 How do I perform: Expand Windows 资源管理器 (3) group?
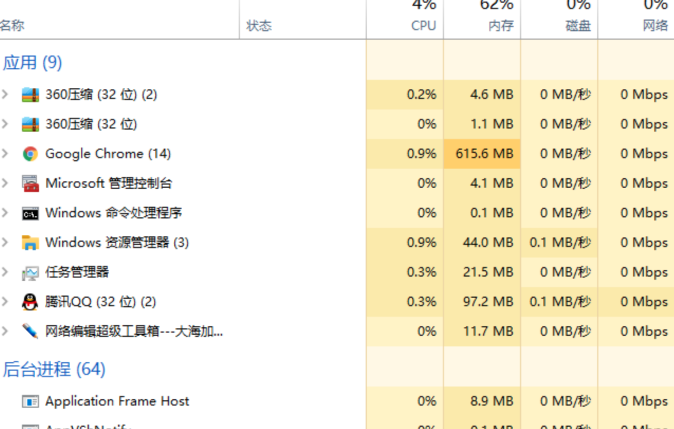(x=5, y=242)
